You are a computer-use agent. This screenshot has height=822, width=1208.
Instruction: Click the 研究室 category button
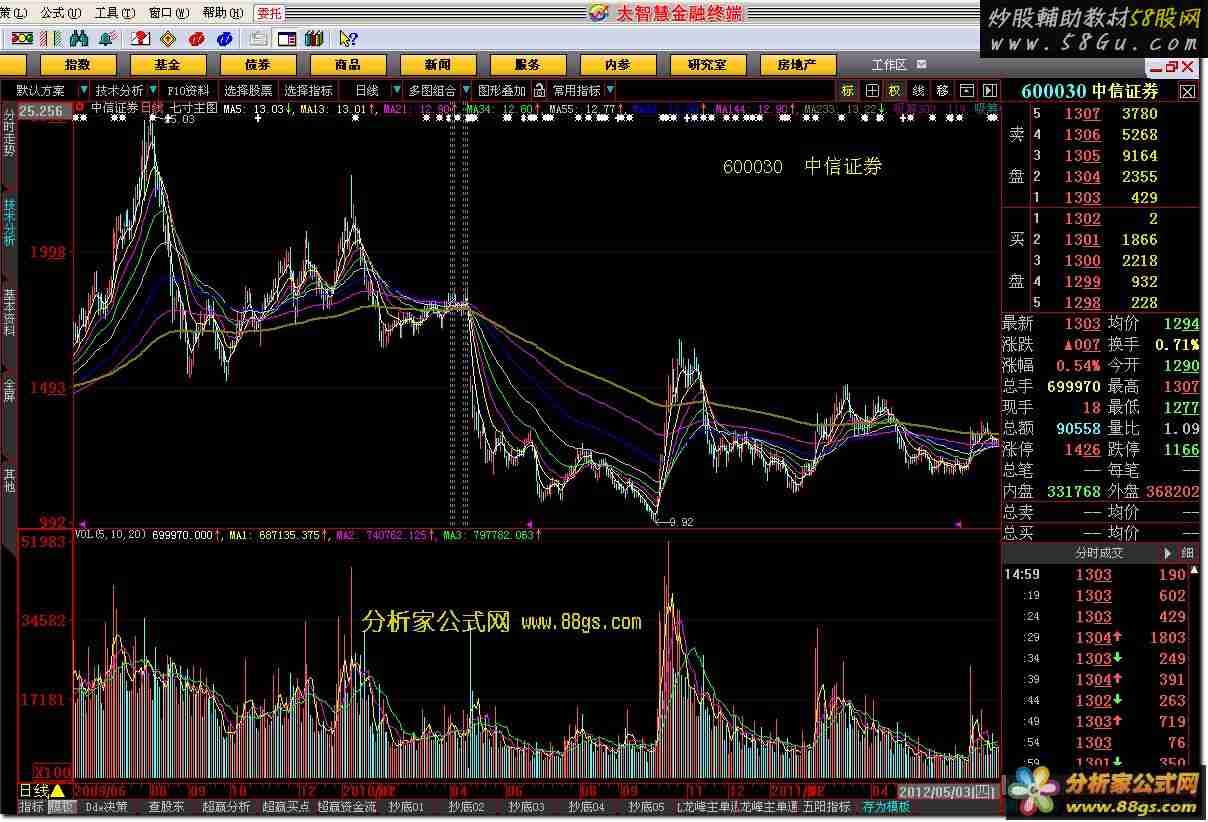pyautogui.click(x=708, y=65)
